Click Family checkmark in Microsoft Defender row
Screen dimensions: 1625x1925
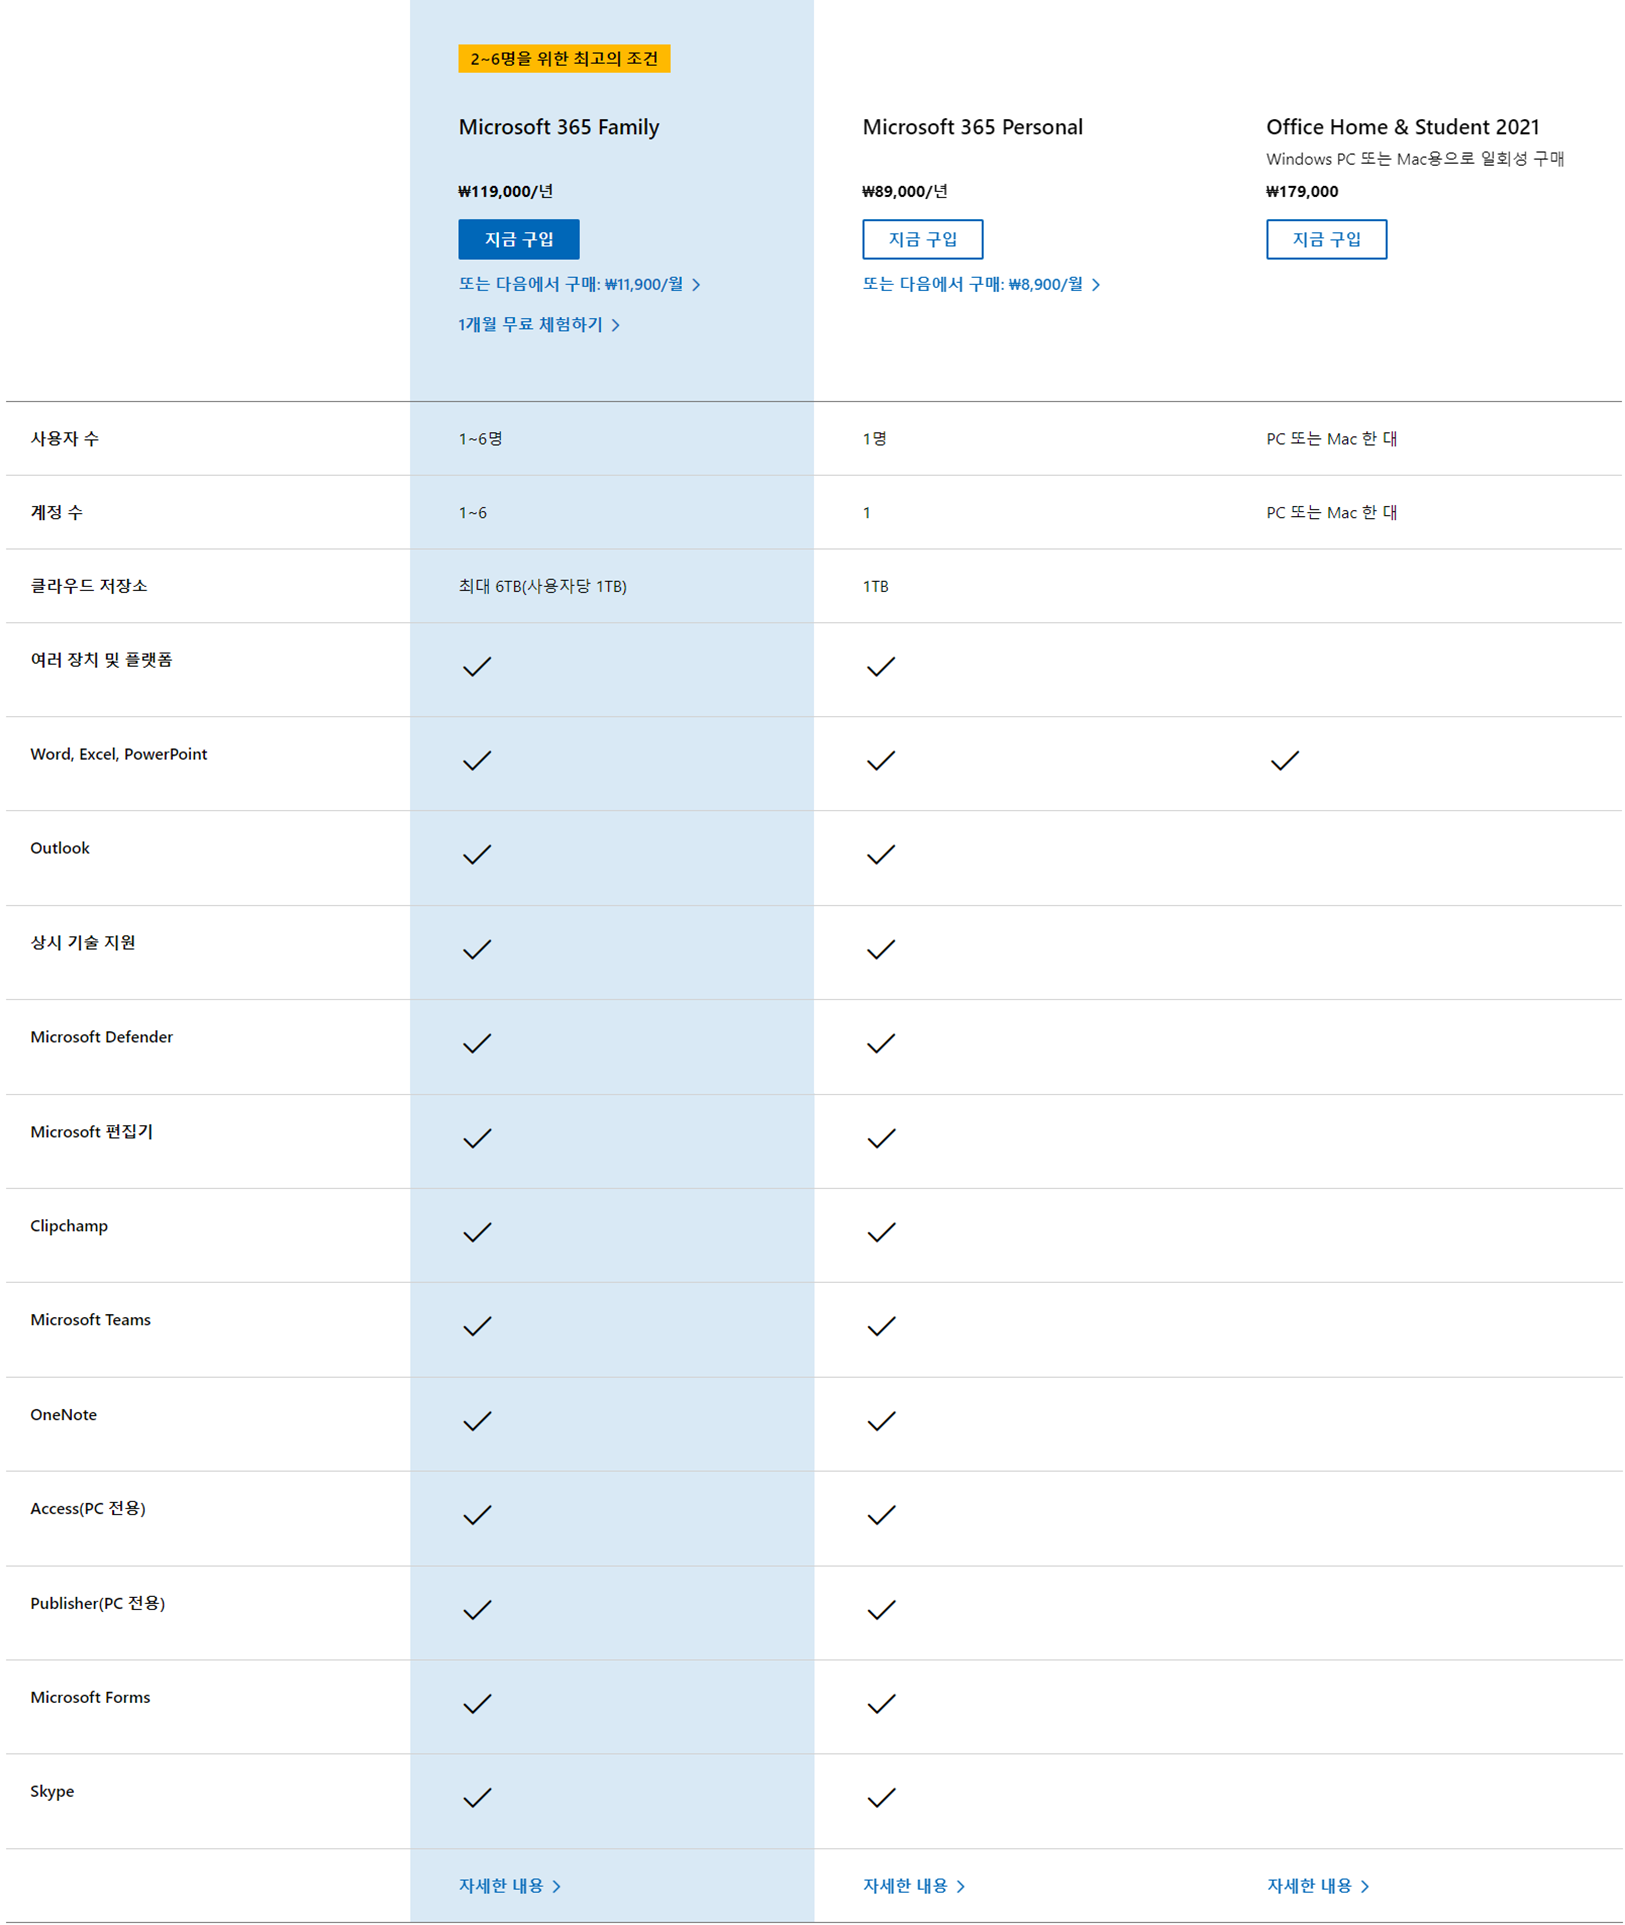(477, 1044)
